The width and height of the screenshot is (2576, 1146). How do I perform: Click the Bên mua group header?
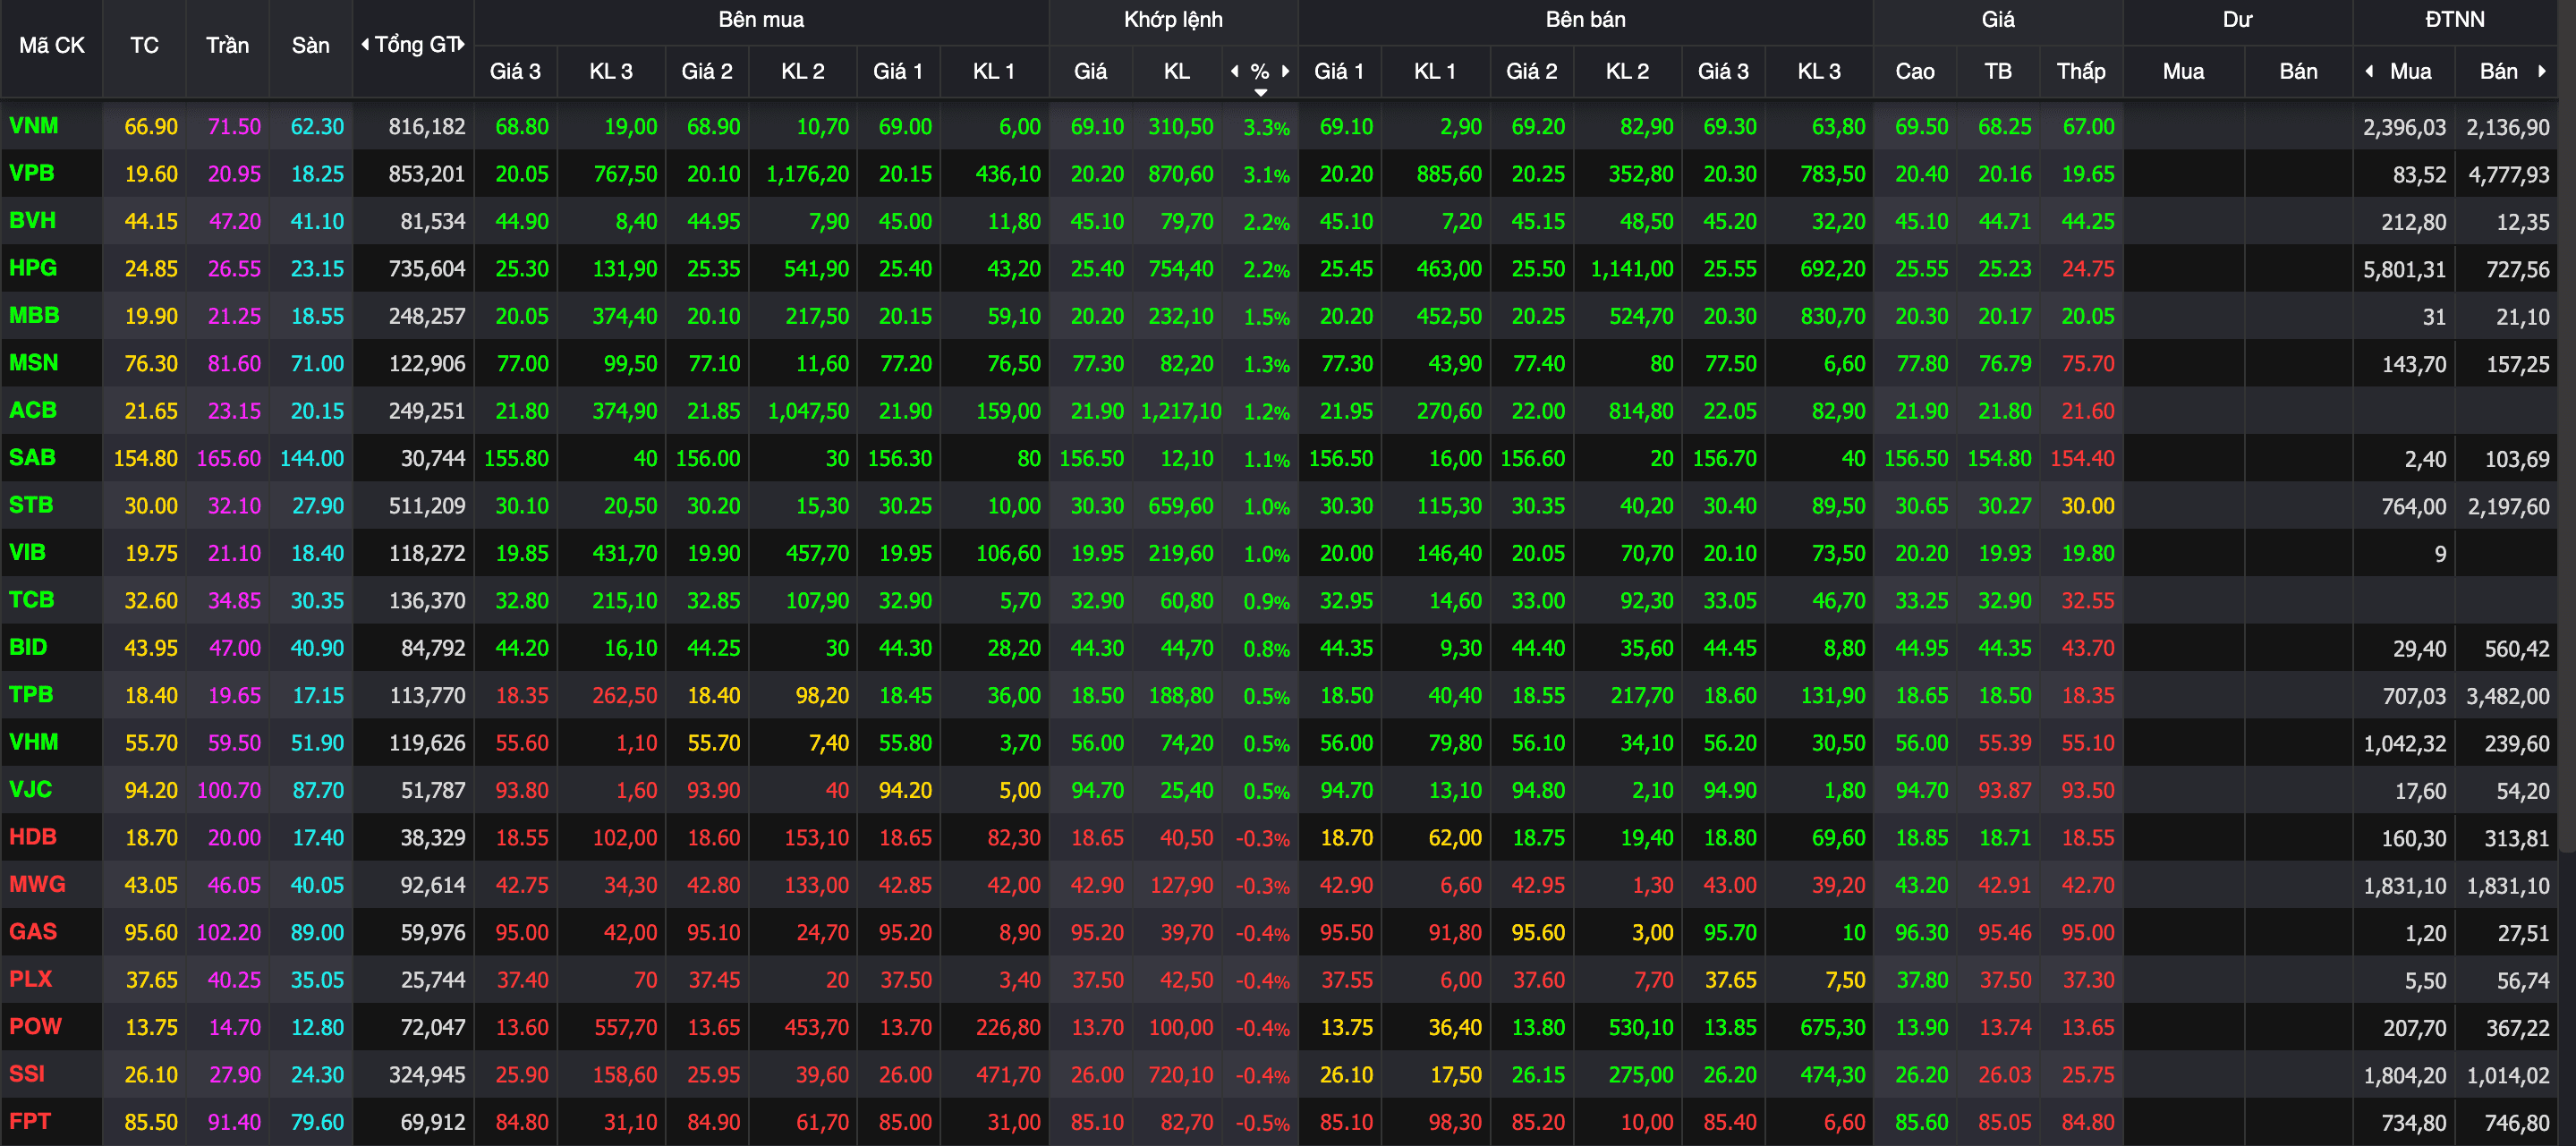coord(761,20)
